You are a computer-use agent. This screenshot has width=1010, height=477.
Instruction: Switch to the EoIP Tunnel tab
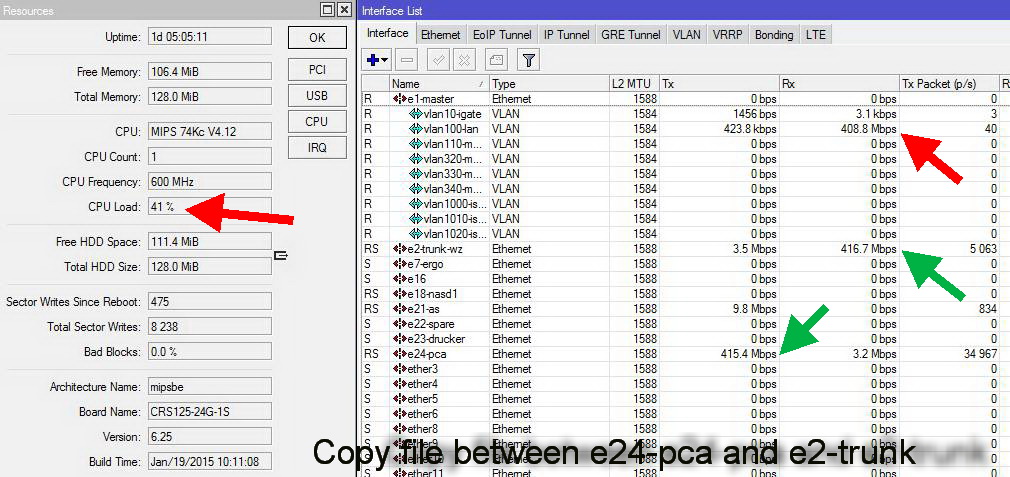click(502, 35)
